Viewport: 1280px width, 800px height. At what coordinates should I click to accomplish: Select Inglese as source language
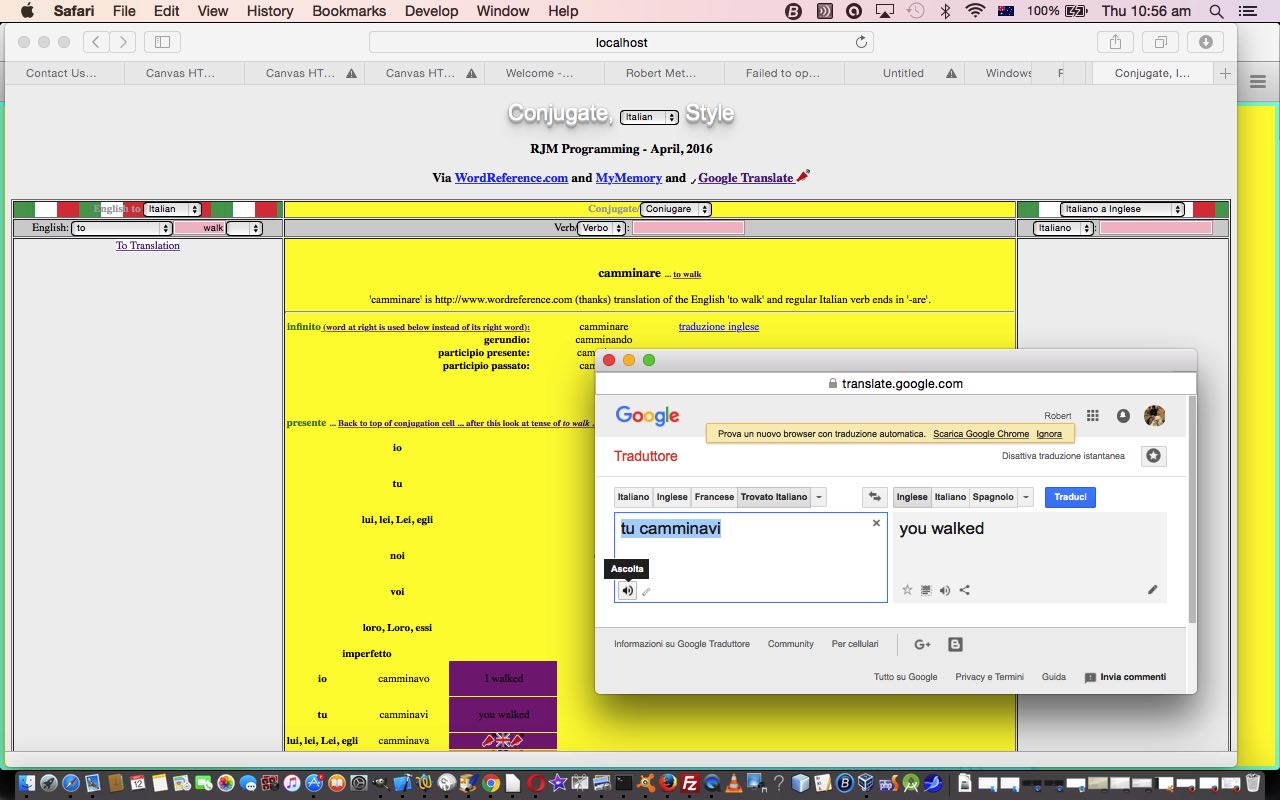(672, 497)
